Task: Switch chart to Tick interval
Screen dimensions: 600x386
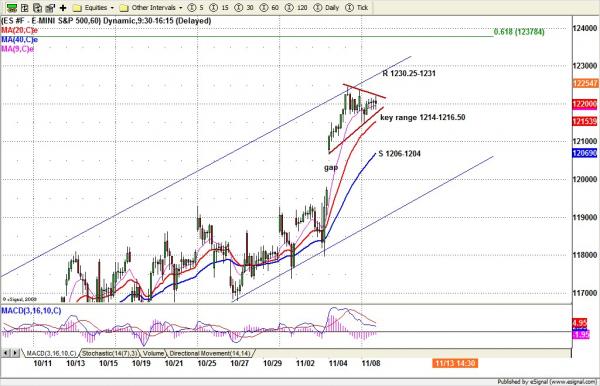Action: pyautogui.click(x=357, y=8)
